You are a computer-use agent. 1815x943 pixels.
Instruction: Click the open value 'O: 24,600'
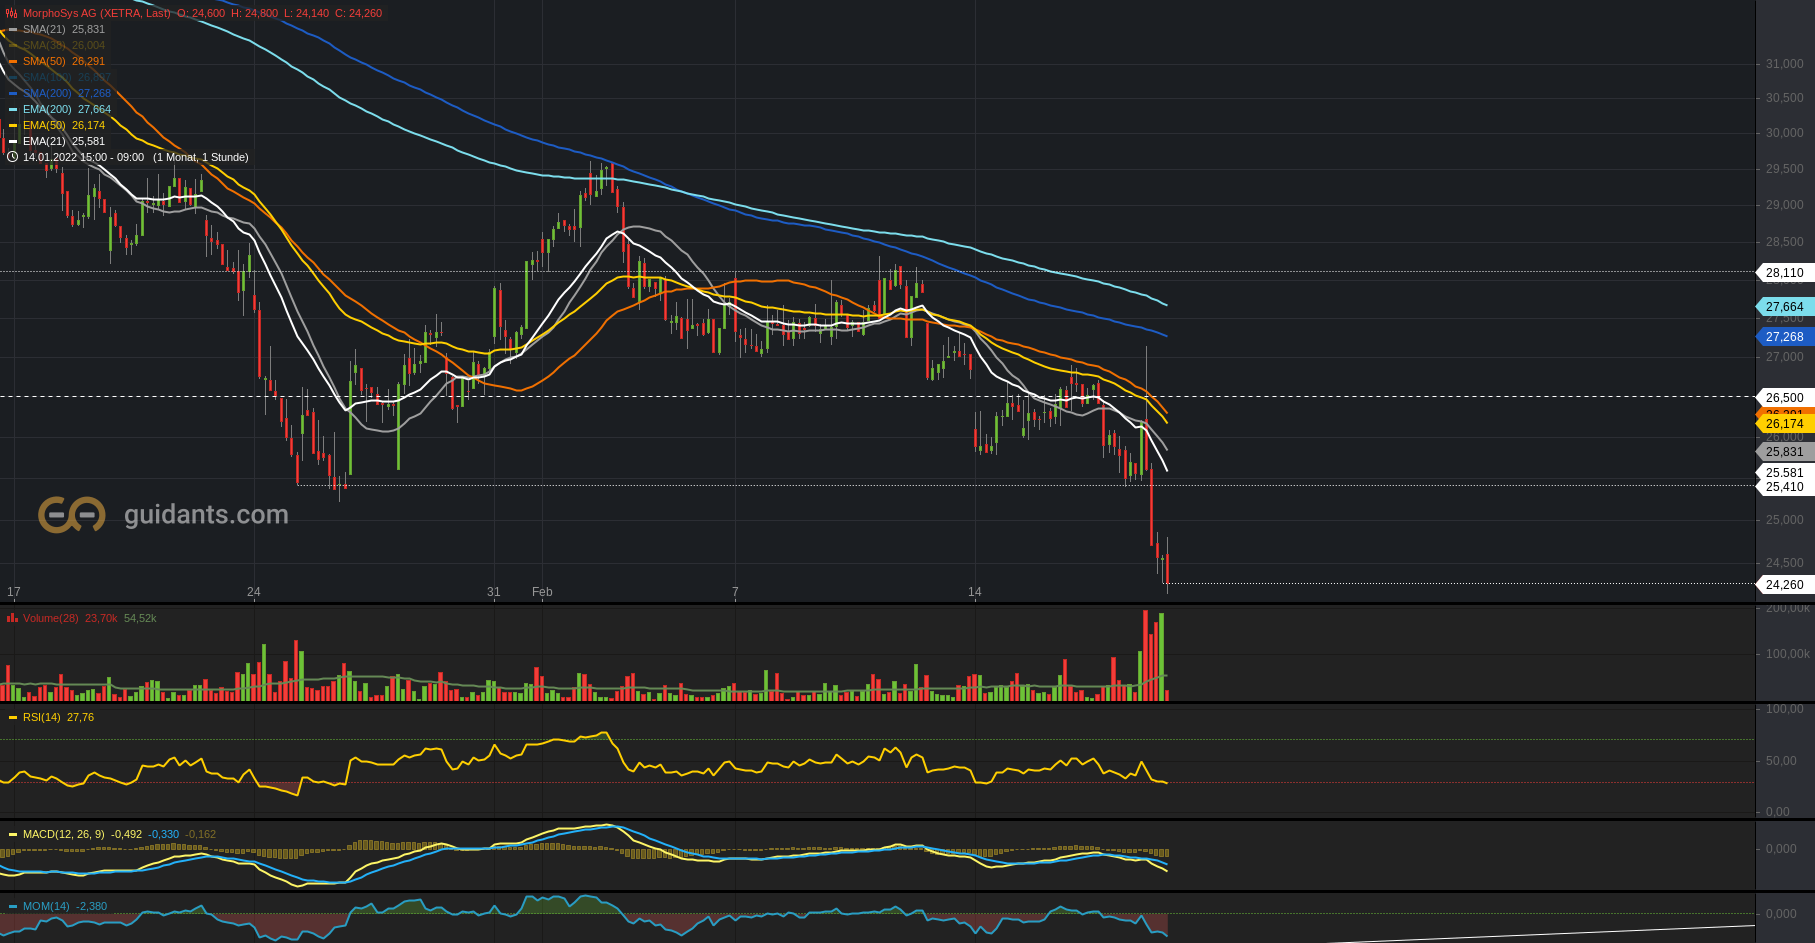[201, 13]
